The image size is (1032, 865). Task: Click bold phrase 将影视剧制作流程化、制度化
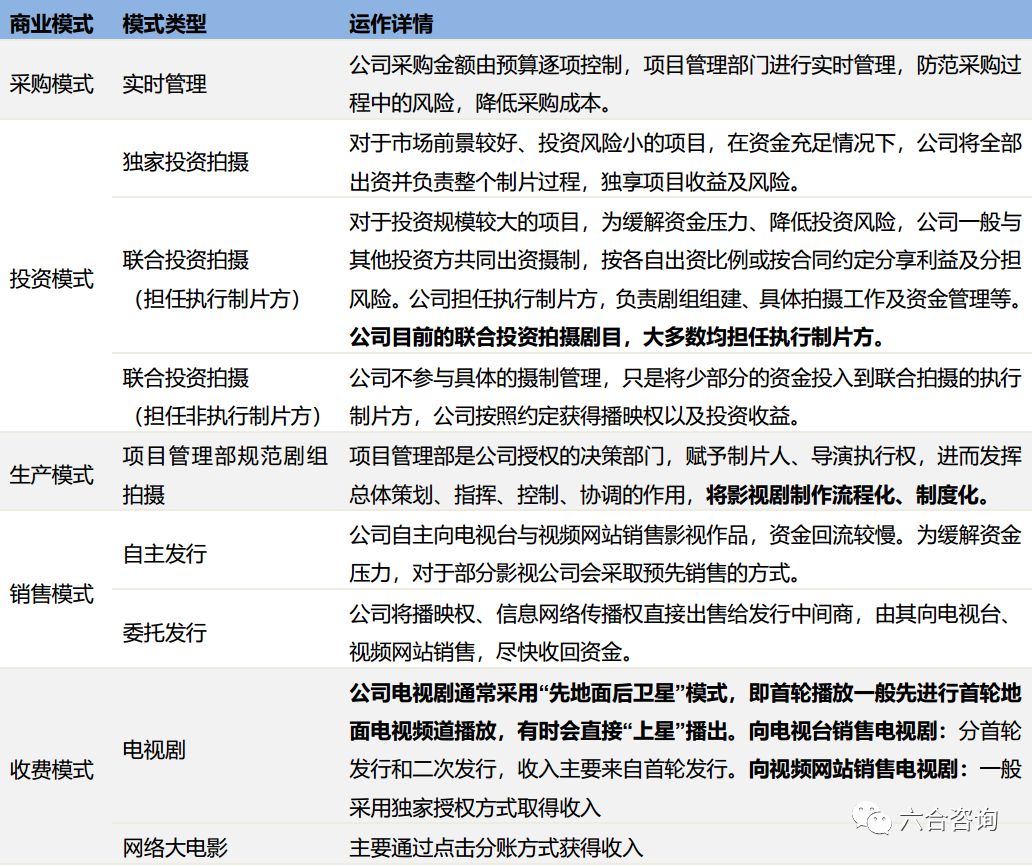tap(848, 494)
